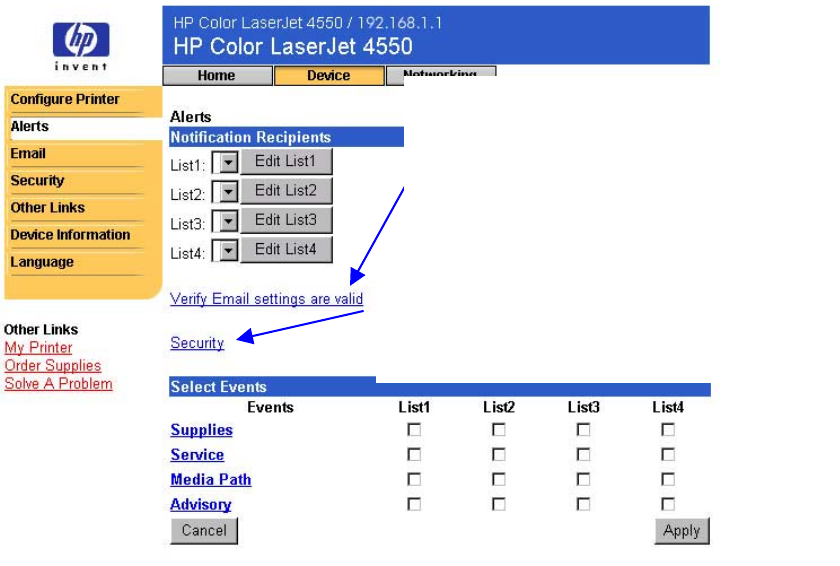The width and height of the screenshot is (840, 566).
Task: Open the Media Path events link
Action: point(211,479)
